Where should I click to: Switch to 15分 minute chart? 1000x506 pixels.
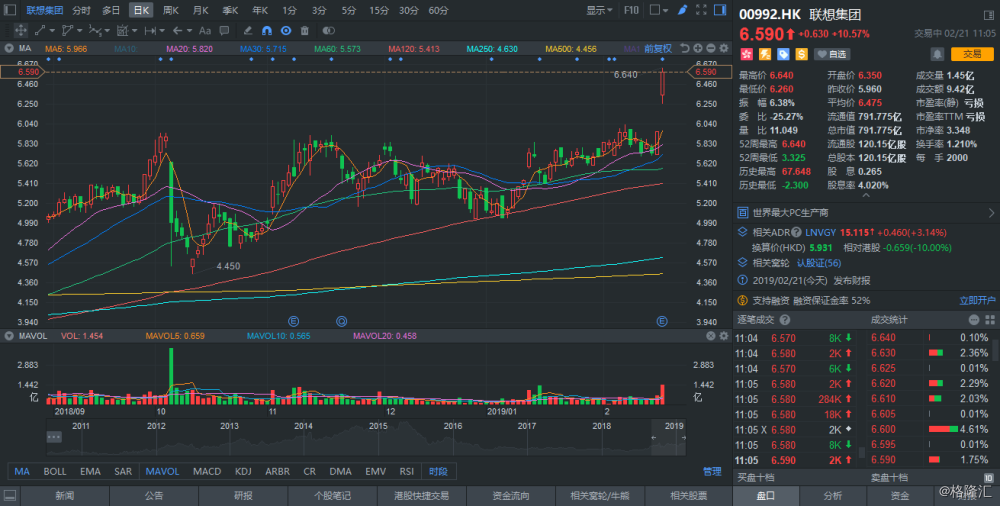[x=379, y=10]
